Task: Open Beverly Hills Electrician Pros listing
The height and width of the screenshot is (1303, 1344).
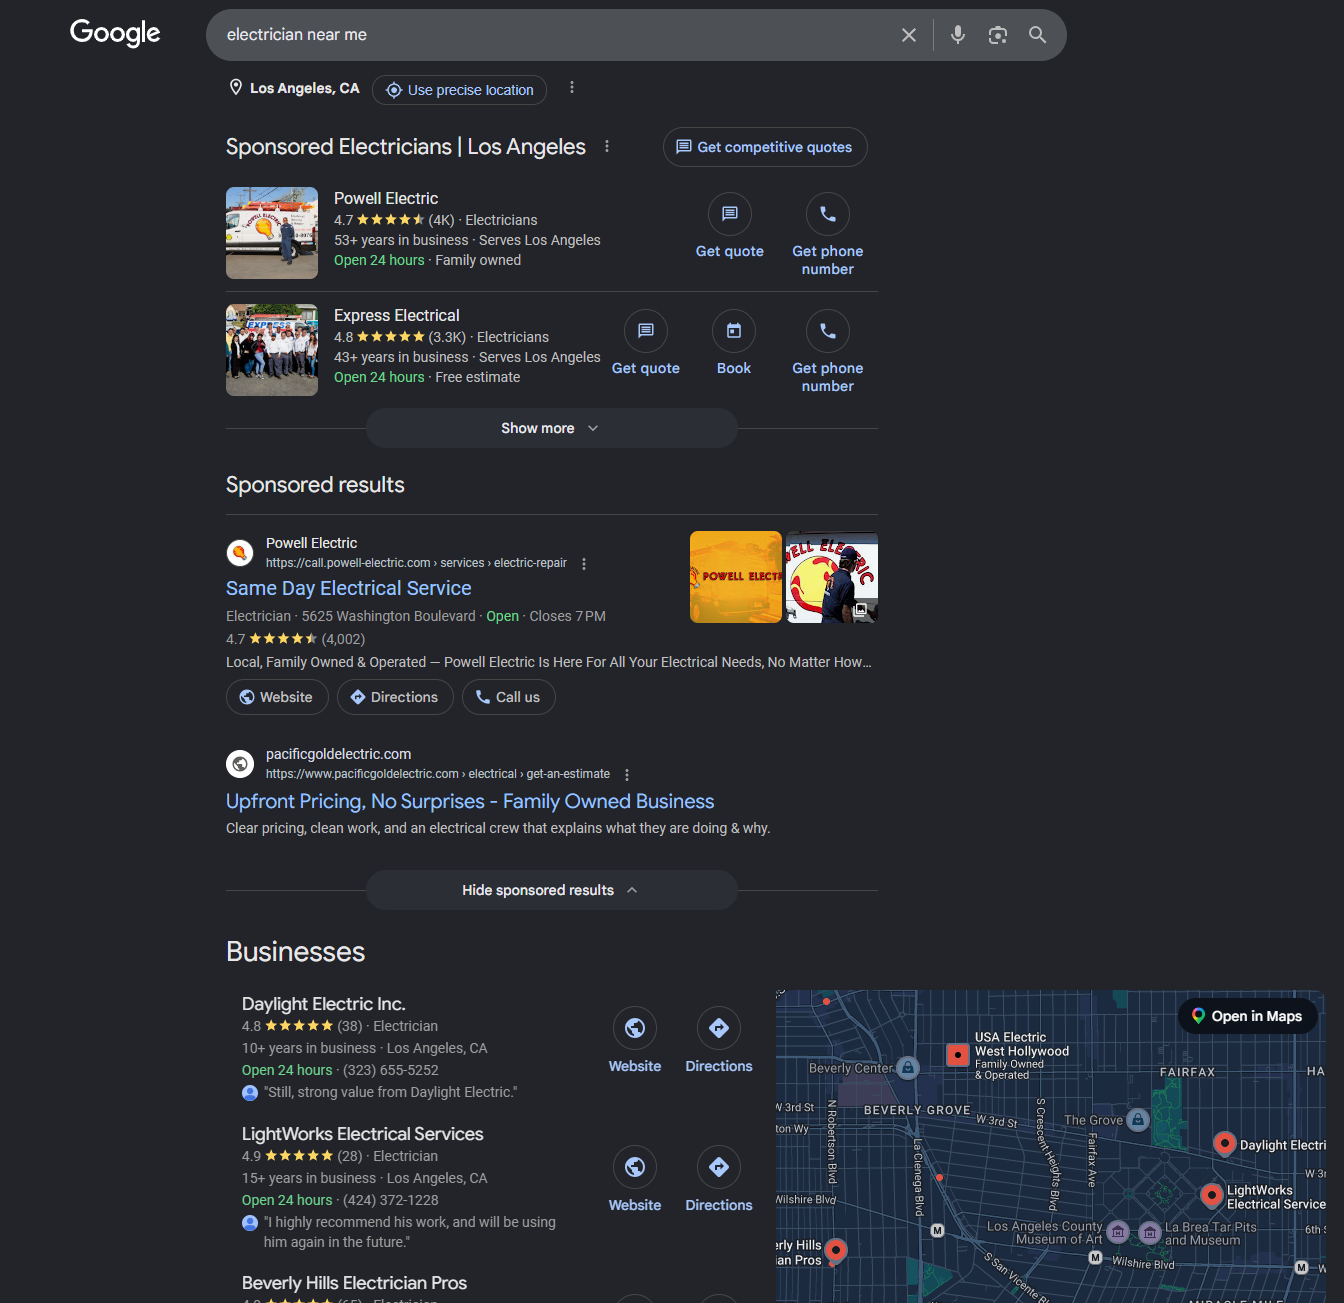Action: tap(354, 1283)
